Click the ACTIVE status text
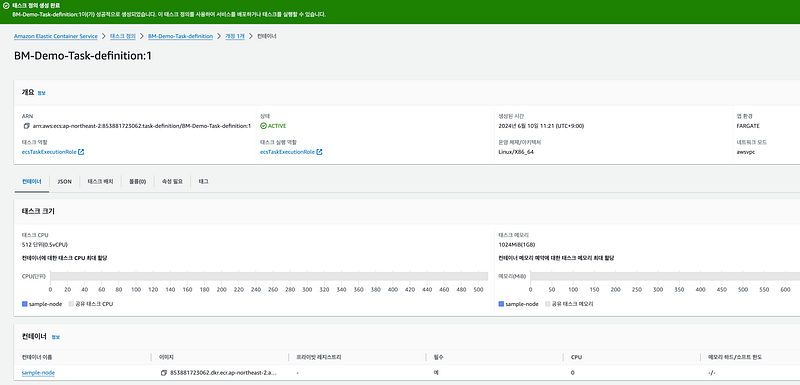The height and width of the screenshot is (385, 800). [277, 125]
